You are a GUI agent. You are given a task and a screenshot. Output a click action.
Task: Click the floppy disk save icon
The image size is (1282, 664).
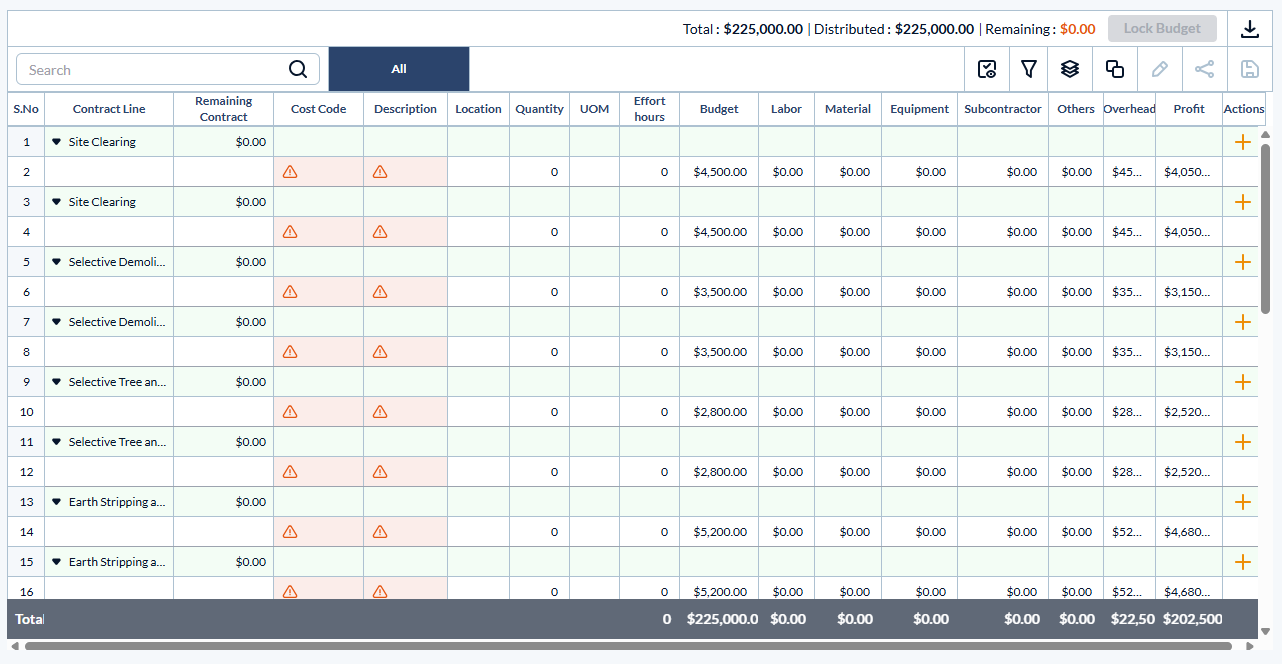(1250, 69)
